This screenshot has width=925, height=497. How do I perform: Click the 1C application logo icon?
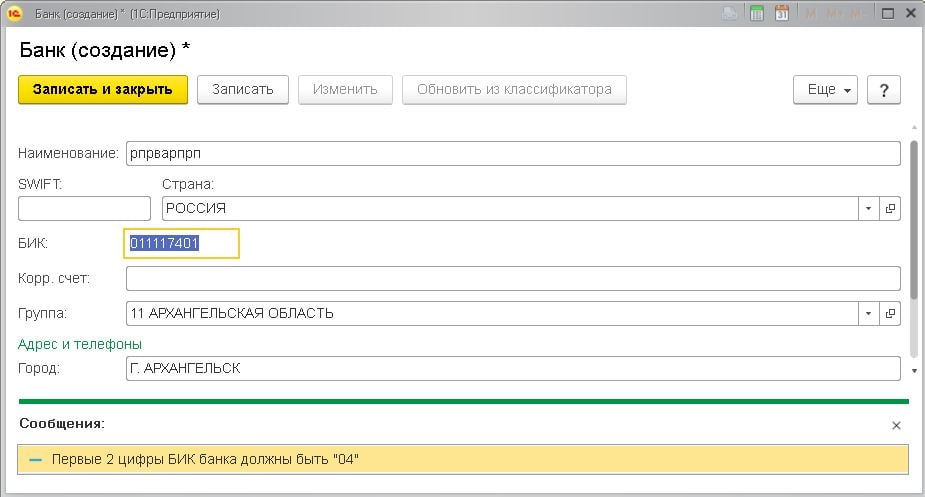point(15,14)
